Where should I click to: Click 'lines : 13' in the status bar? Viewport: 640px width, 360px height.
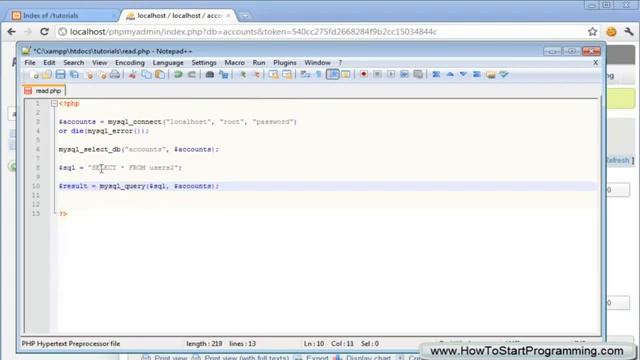[x=242, y=344]
